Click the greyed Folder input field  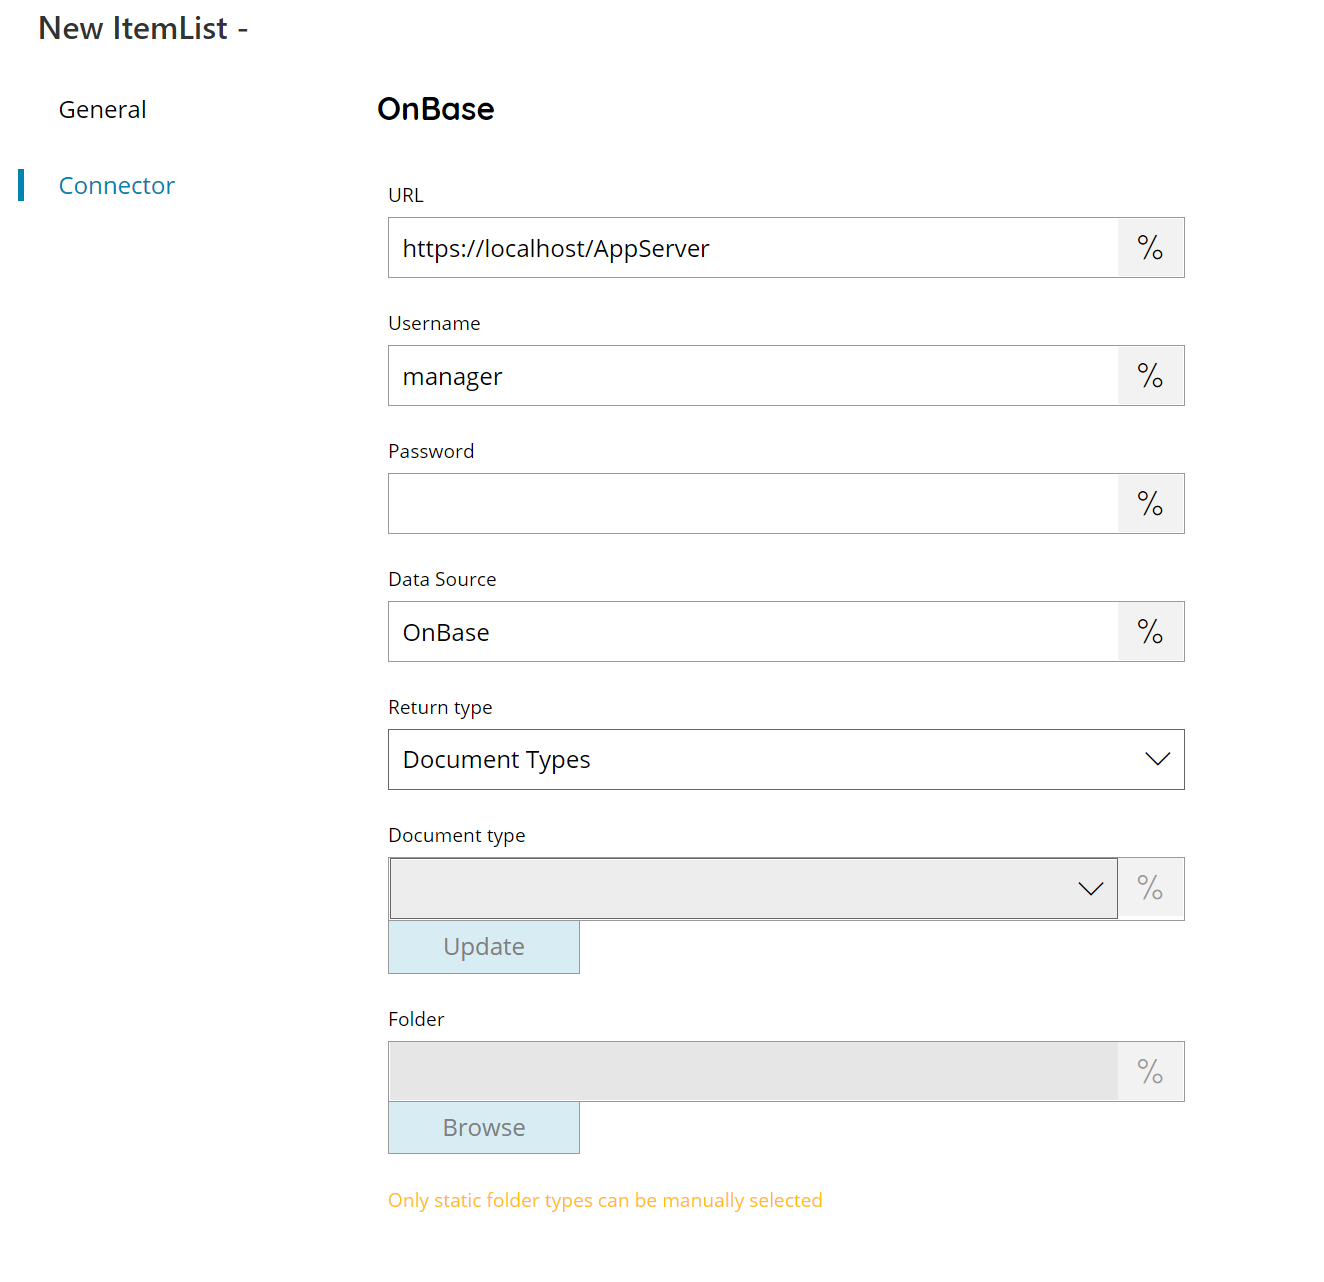(x=753, y=1072)
